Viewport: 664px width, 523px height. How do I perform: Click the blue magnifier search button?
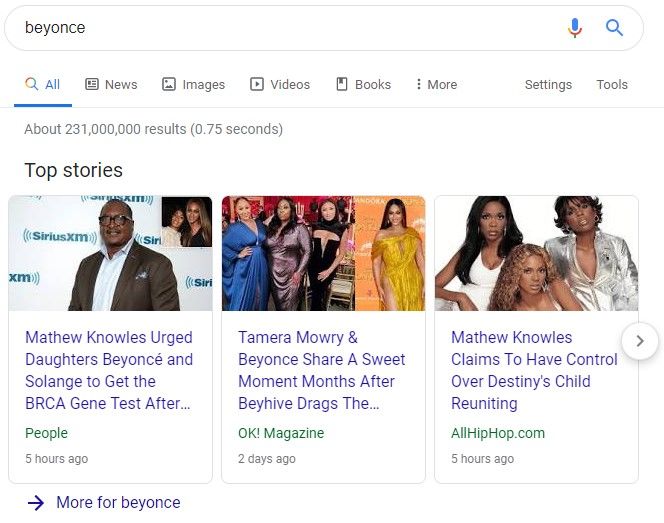click(614, 28)
